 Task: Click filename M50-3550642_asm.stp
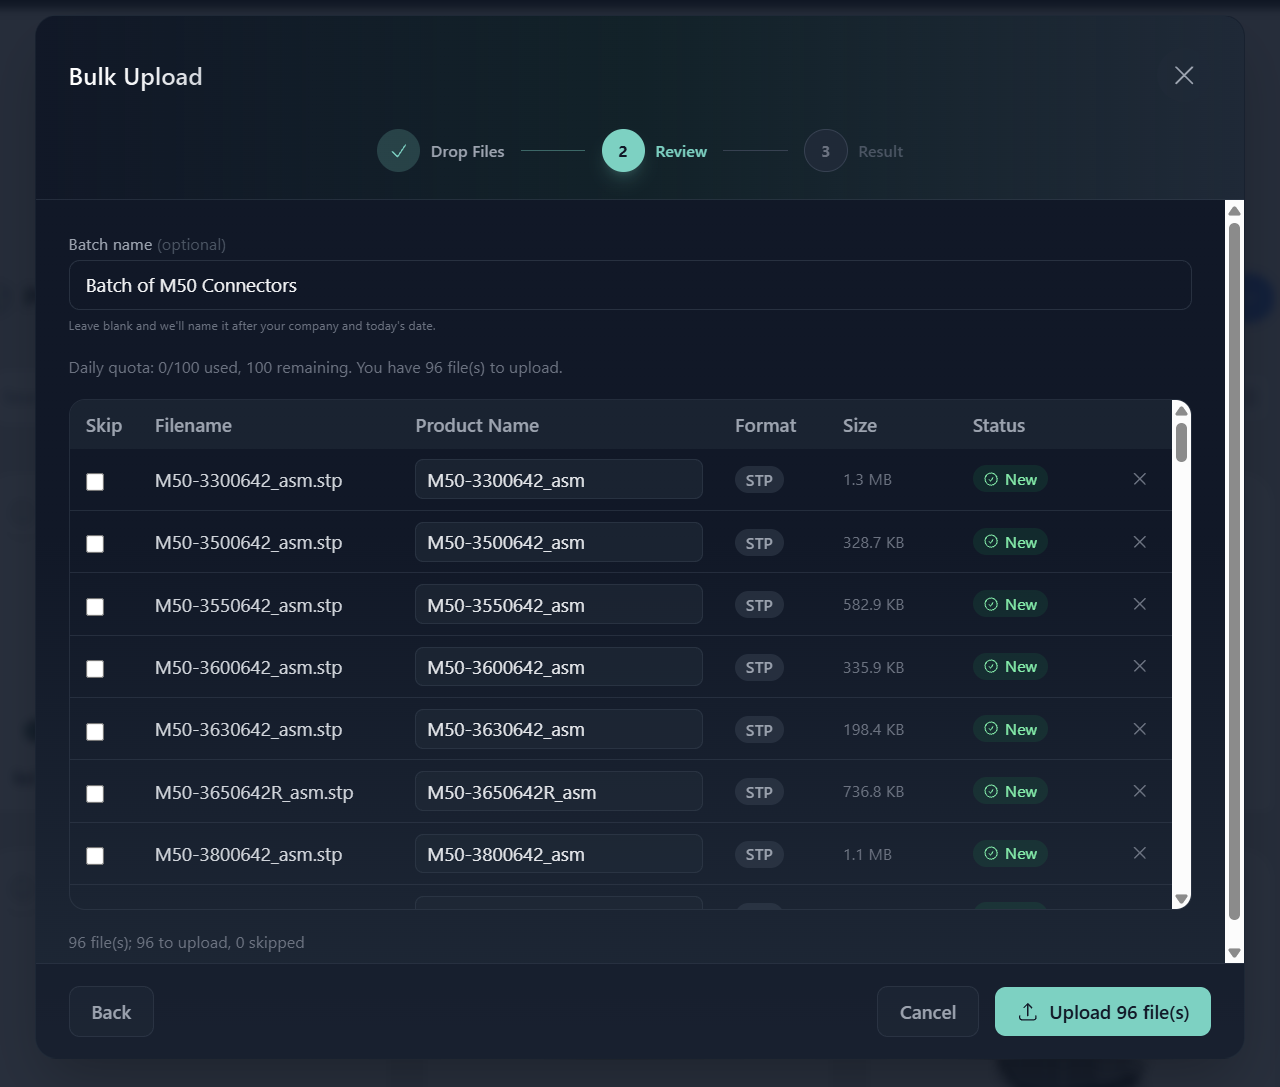249,605
